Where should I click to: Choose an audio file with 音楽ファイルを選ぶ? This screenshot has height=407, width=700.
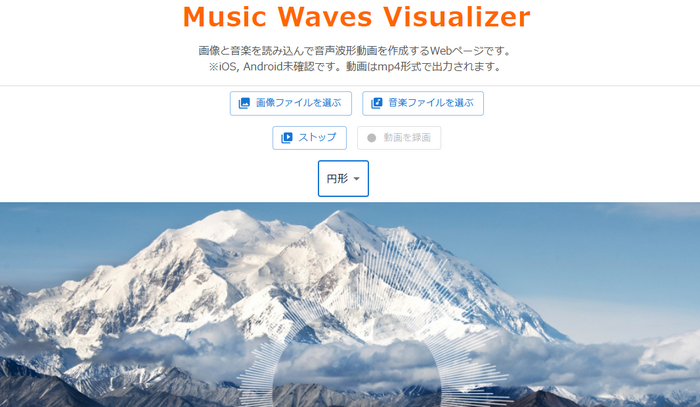[x=423, y=104]
